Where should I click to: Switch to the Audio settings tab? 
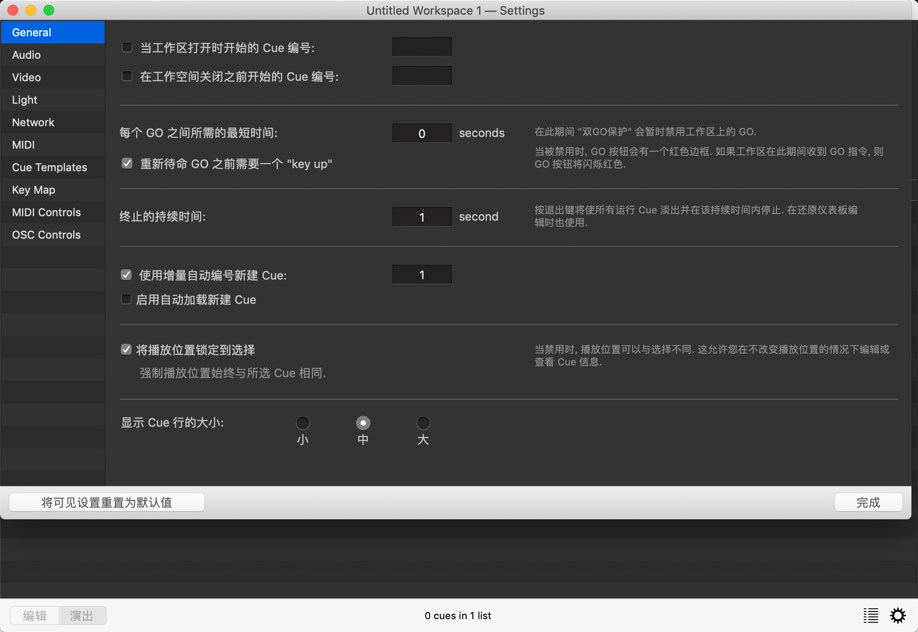(27, 54)
